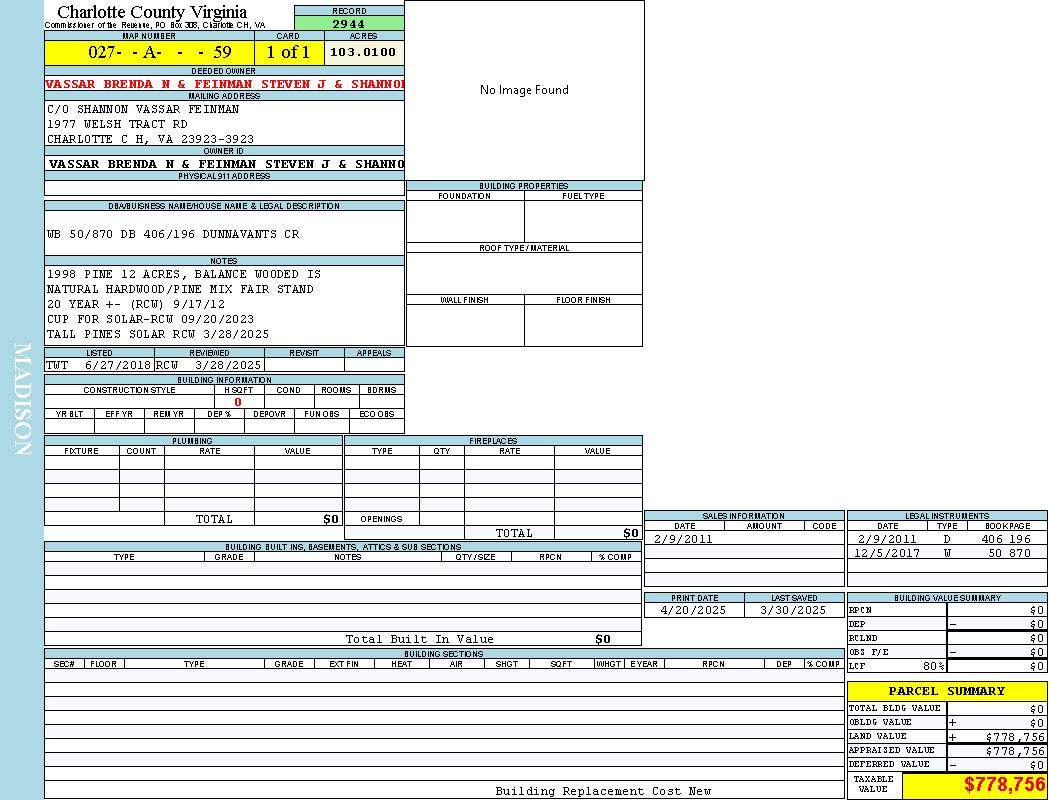Click the acres value 103.0100
Screen dimensions: 1050x800
363,52
